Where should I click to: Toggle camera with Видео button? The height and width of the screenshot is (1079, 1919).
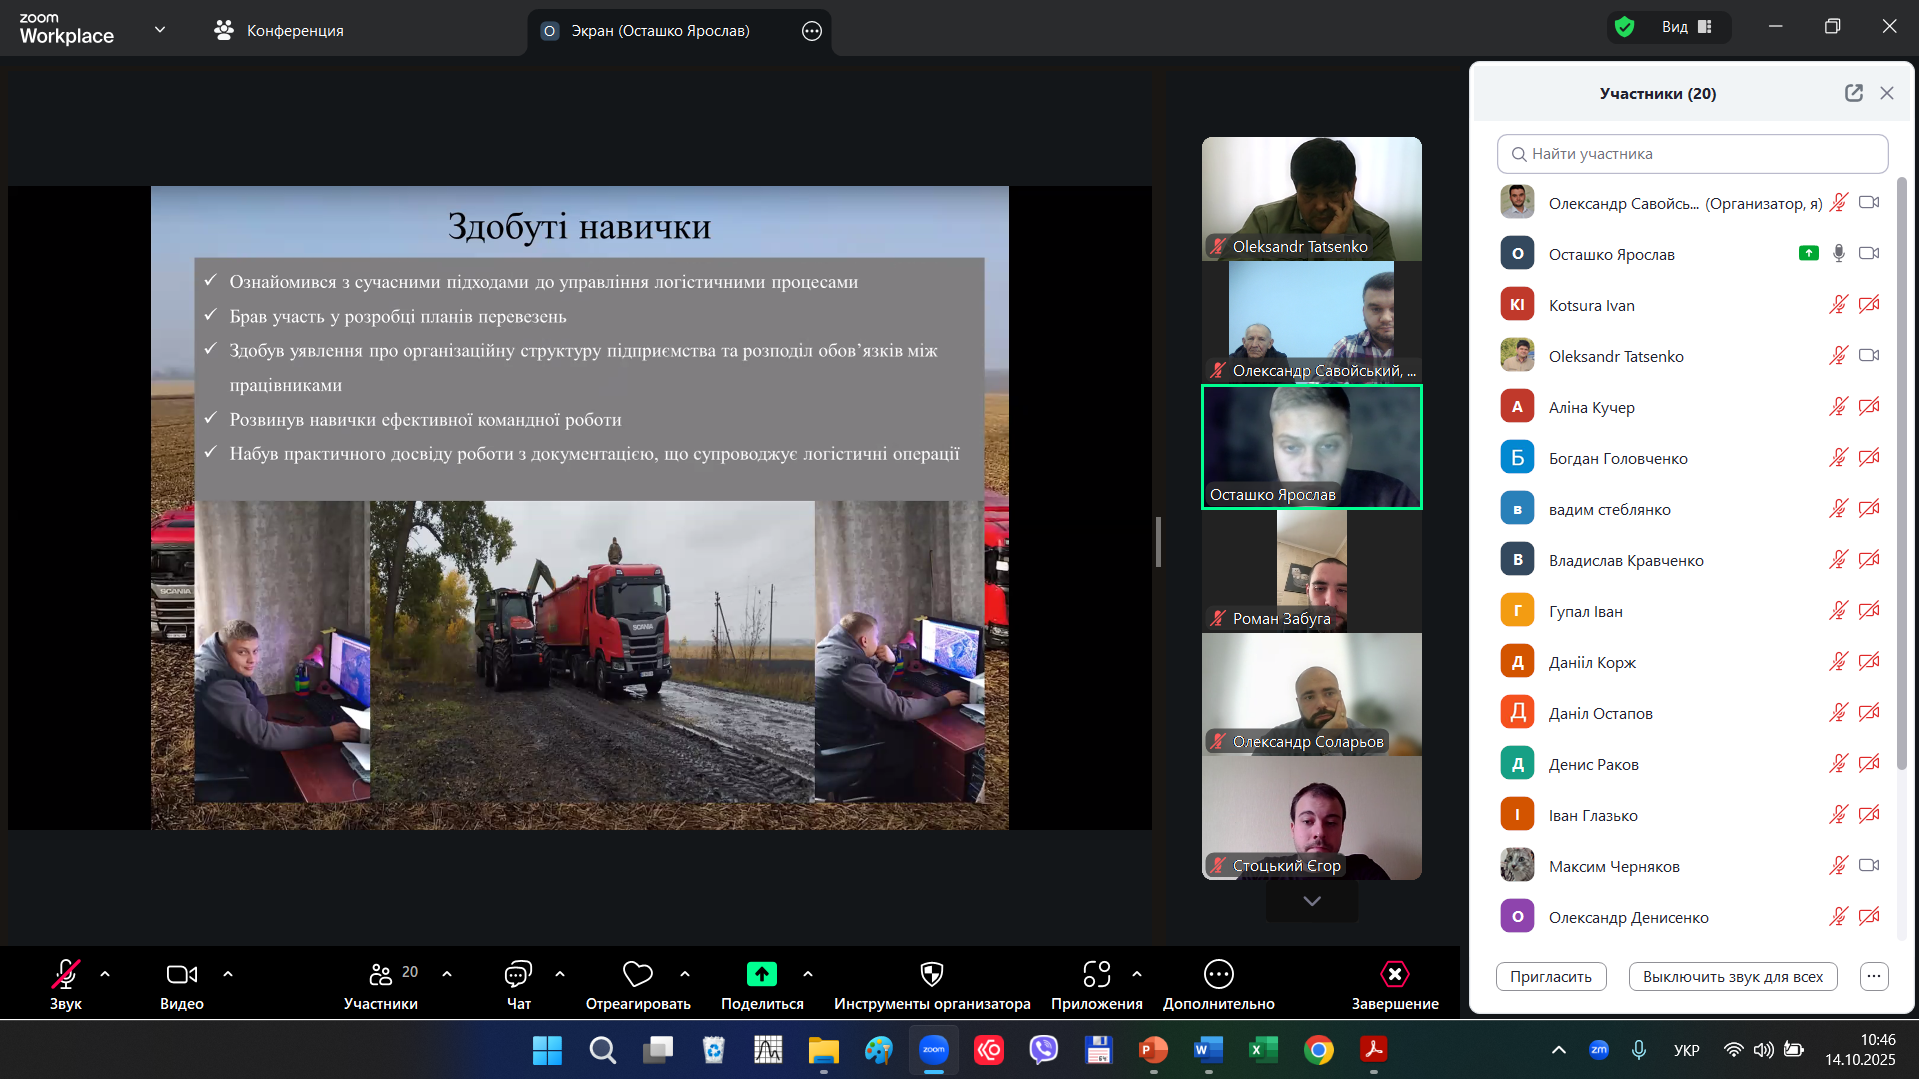click(x=181, y=974)
